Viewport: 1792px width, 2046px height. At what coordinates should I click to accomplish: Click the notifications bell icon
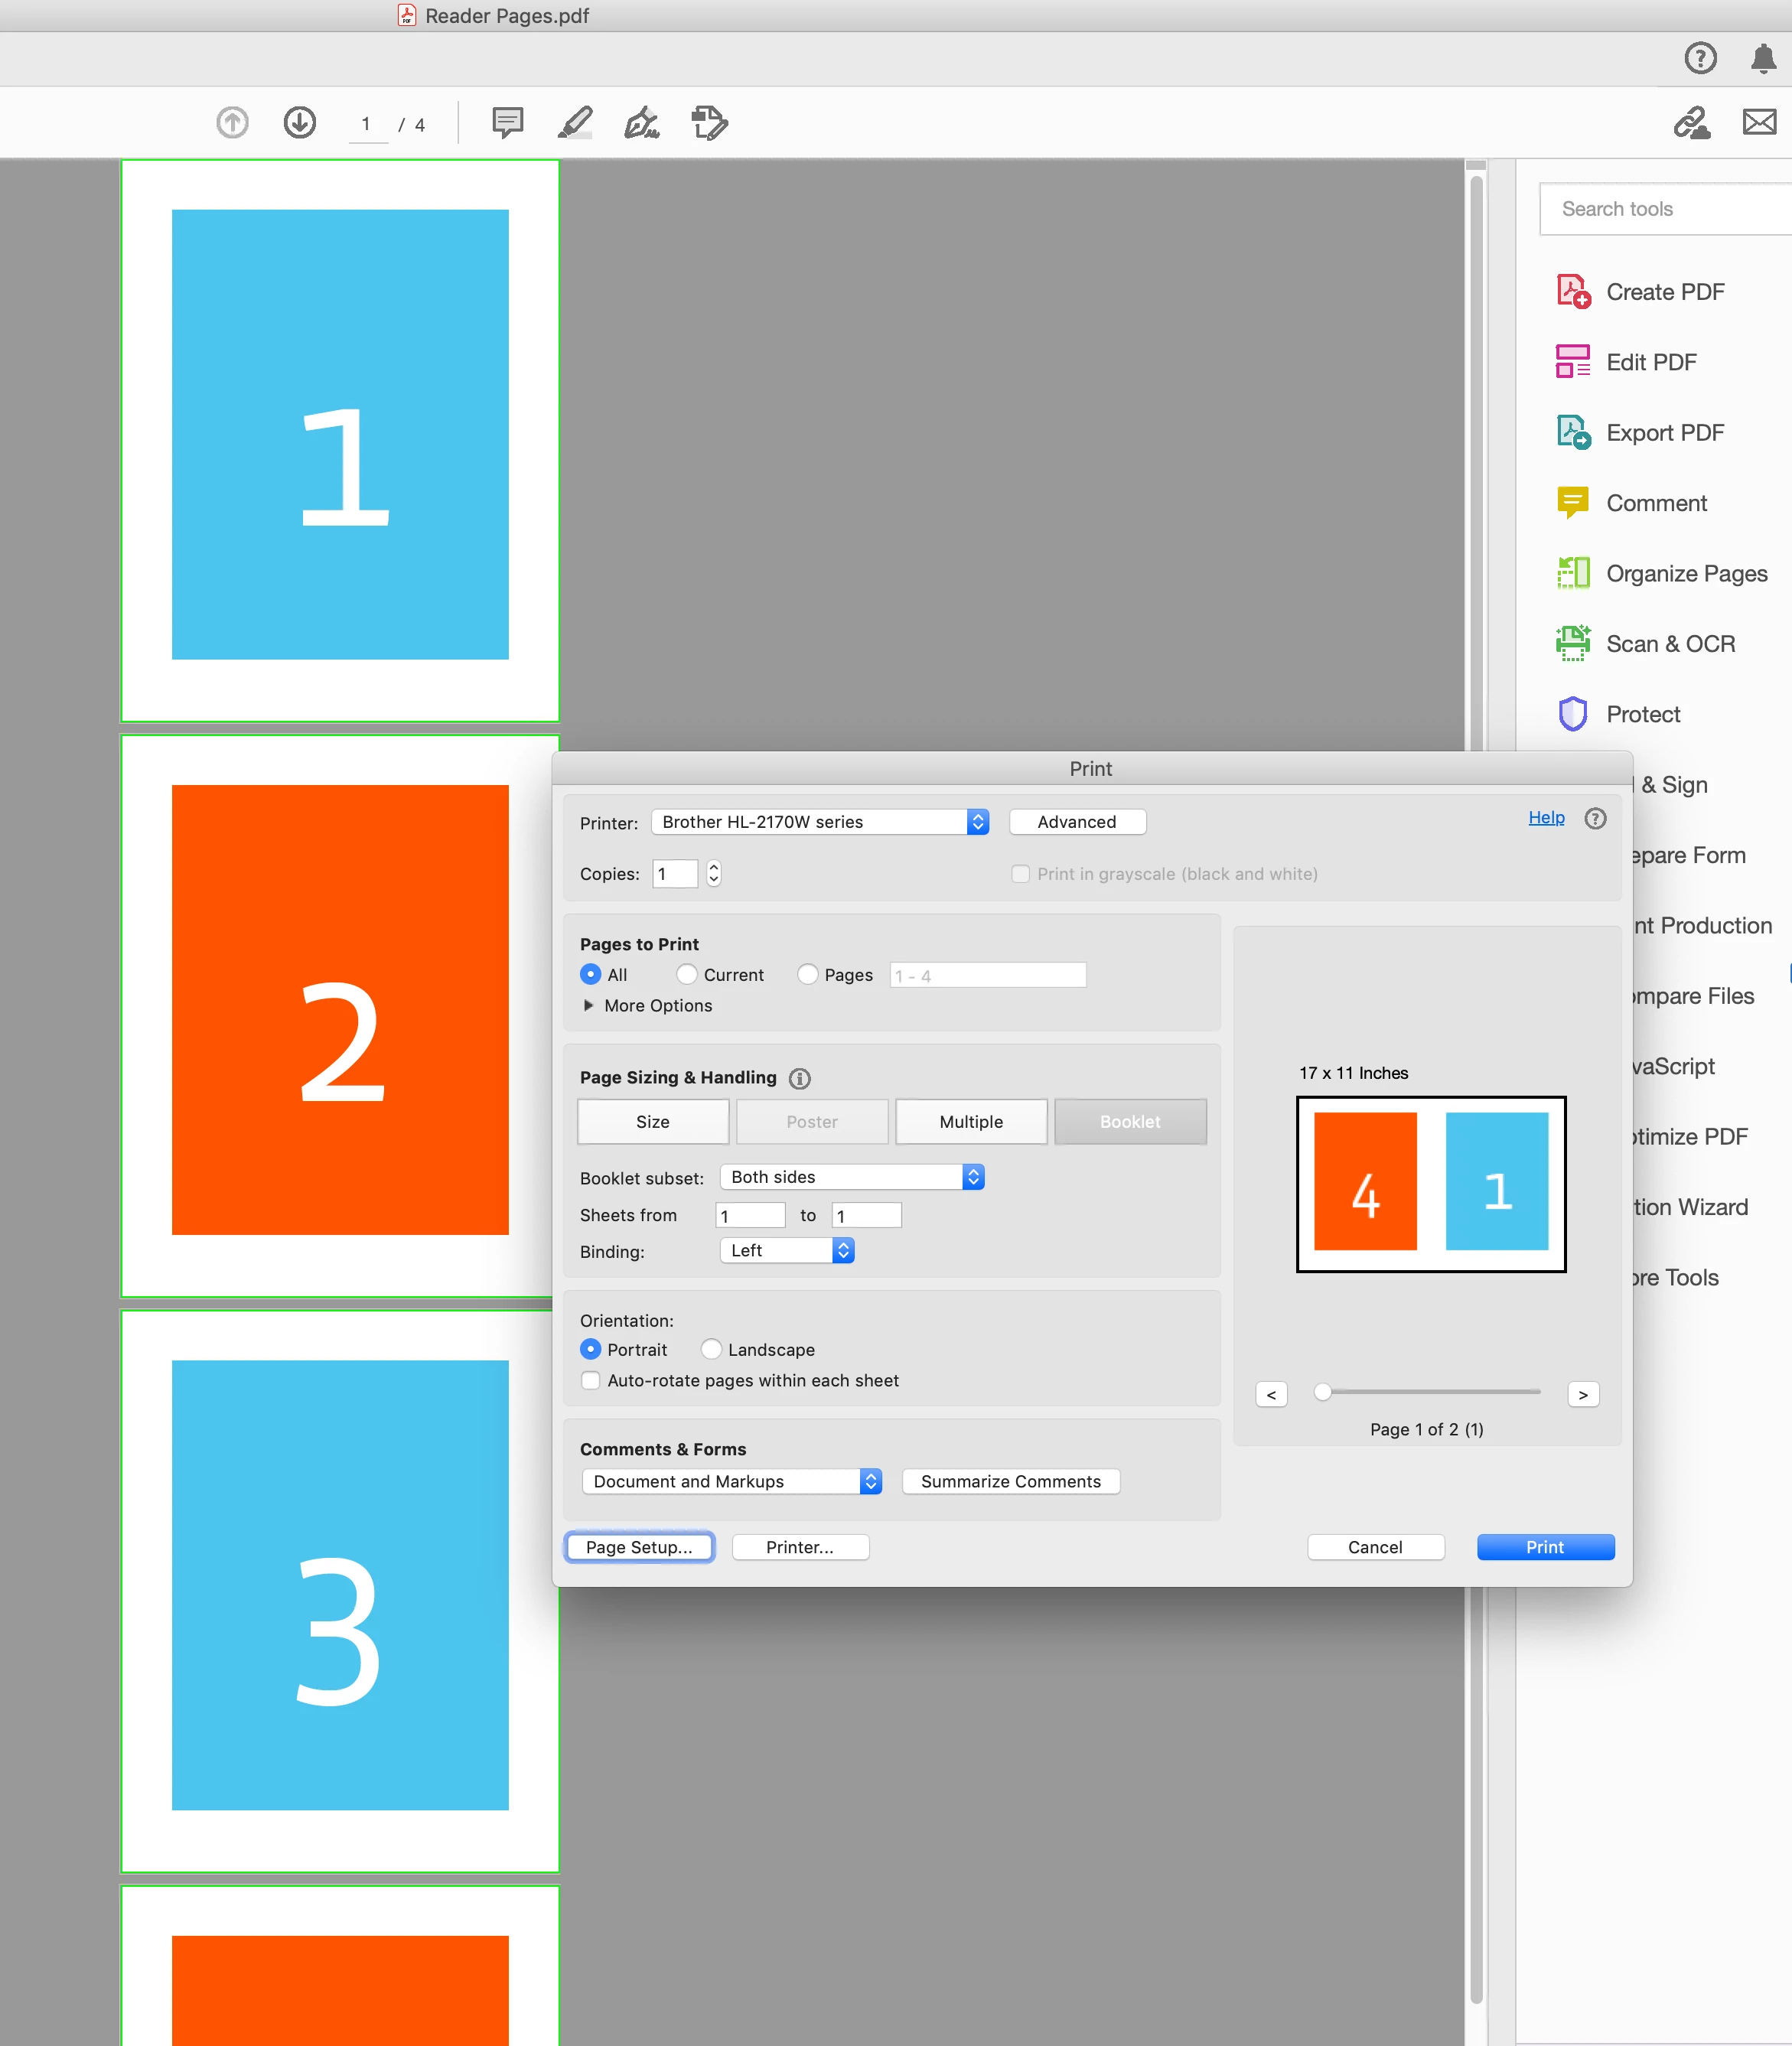click(1763, 59)
